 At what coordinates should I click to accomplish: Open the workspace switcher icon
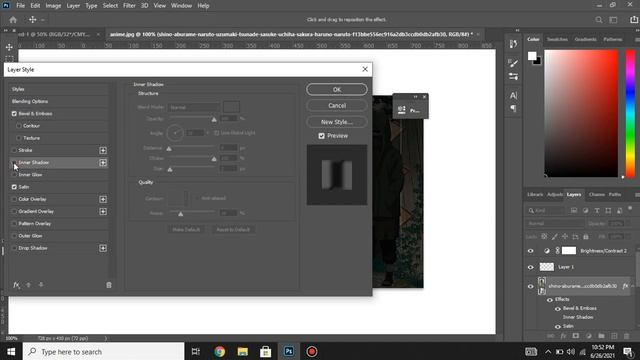613,20
